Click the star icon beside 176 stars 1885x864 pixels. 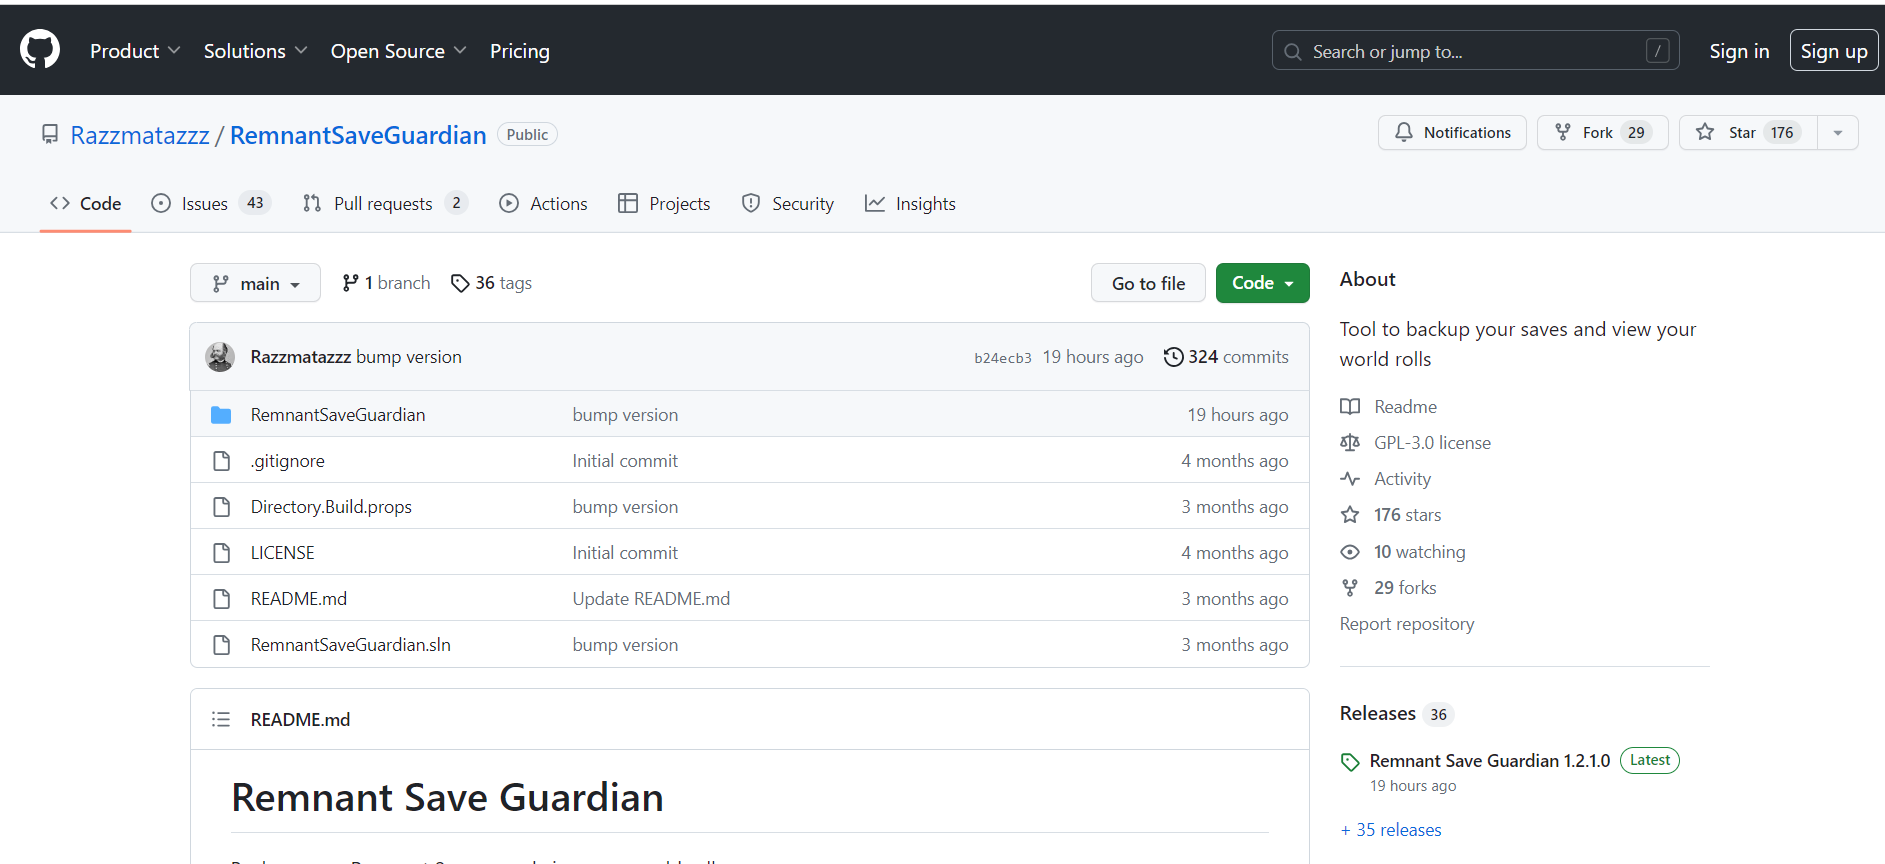pos(1350,515)
